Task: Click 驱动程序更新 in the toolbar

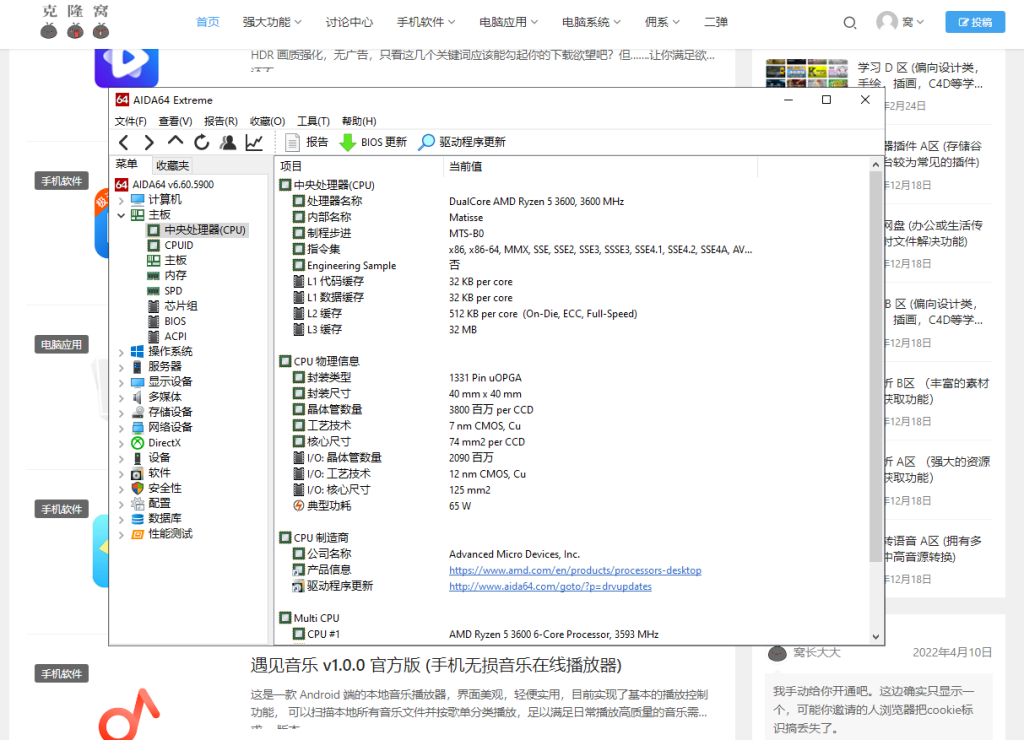Action: click(462, 142)
